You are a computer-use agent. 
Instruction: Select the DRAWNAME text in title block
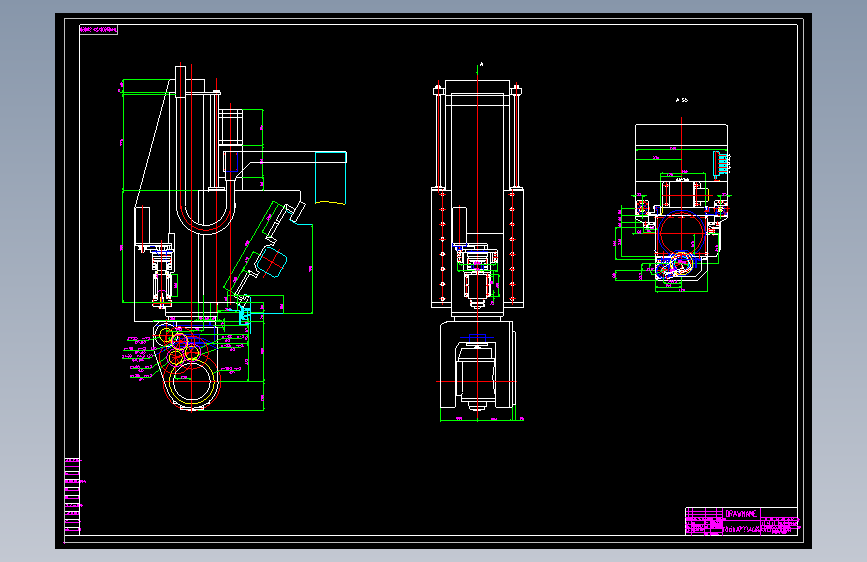click(741, 514)
